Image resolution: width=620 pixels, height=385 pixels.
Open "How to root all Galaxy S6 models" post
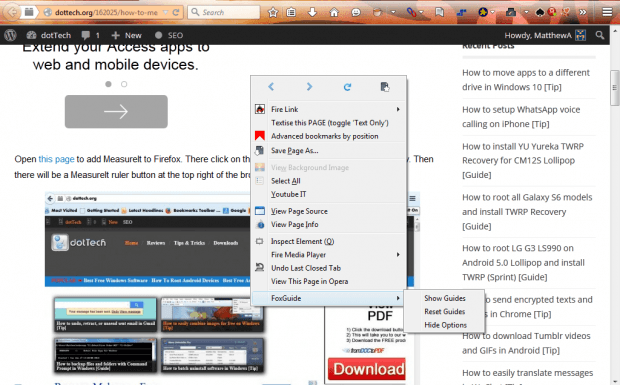click(x=527, y=211)
